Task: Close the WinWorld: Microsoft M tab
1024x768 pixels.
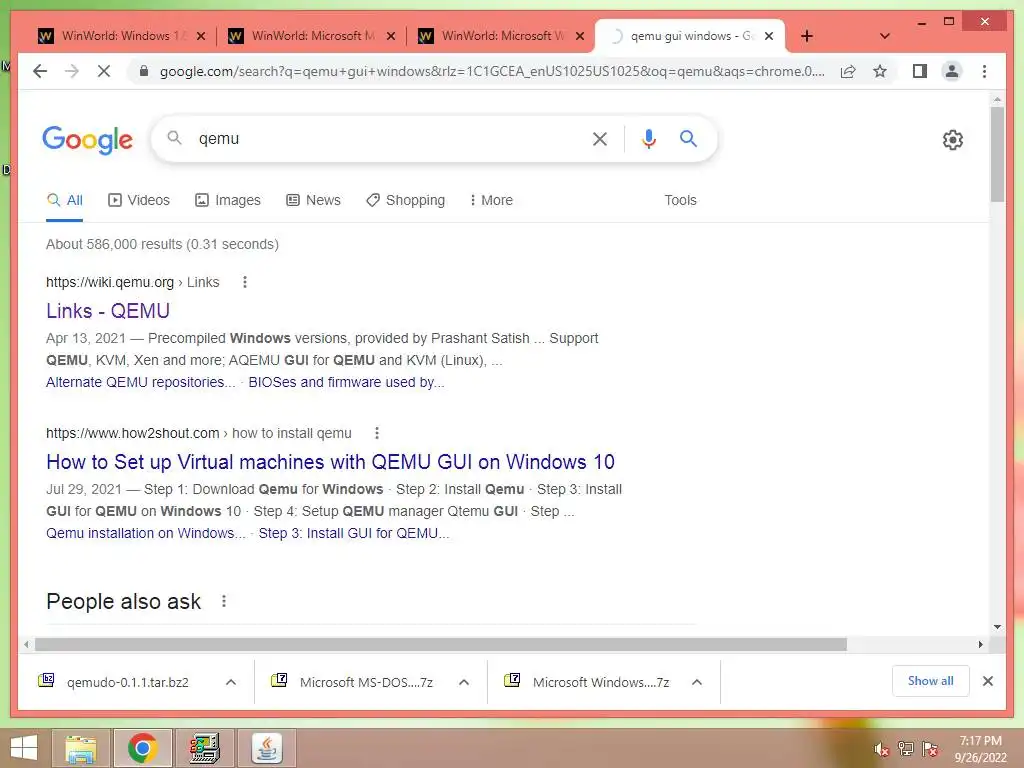Action: [391, 37]
